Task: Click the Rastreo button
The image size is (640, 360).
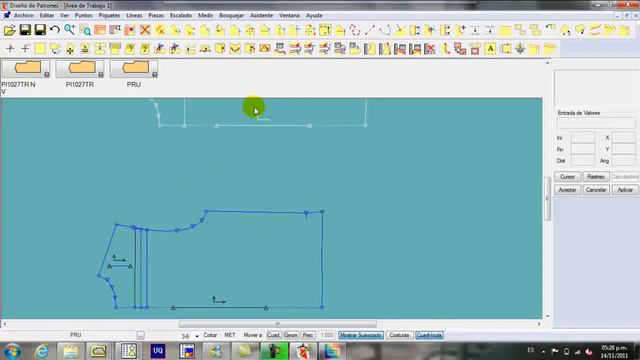Action: pos(596,177)
